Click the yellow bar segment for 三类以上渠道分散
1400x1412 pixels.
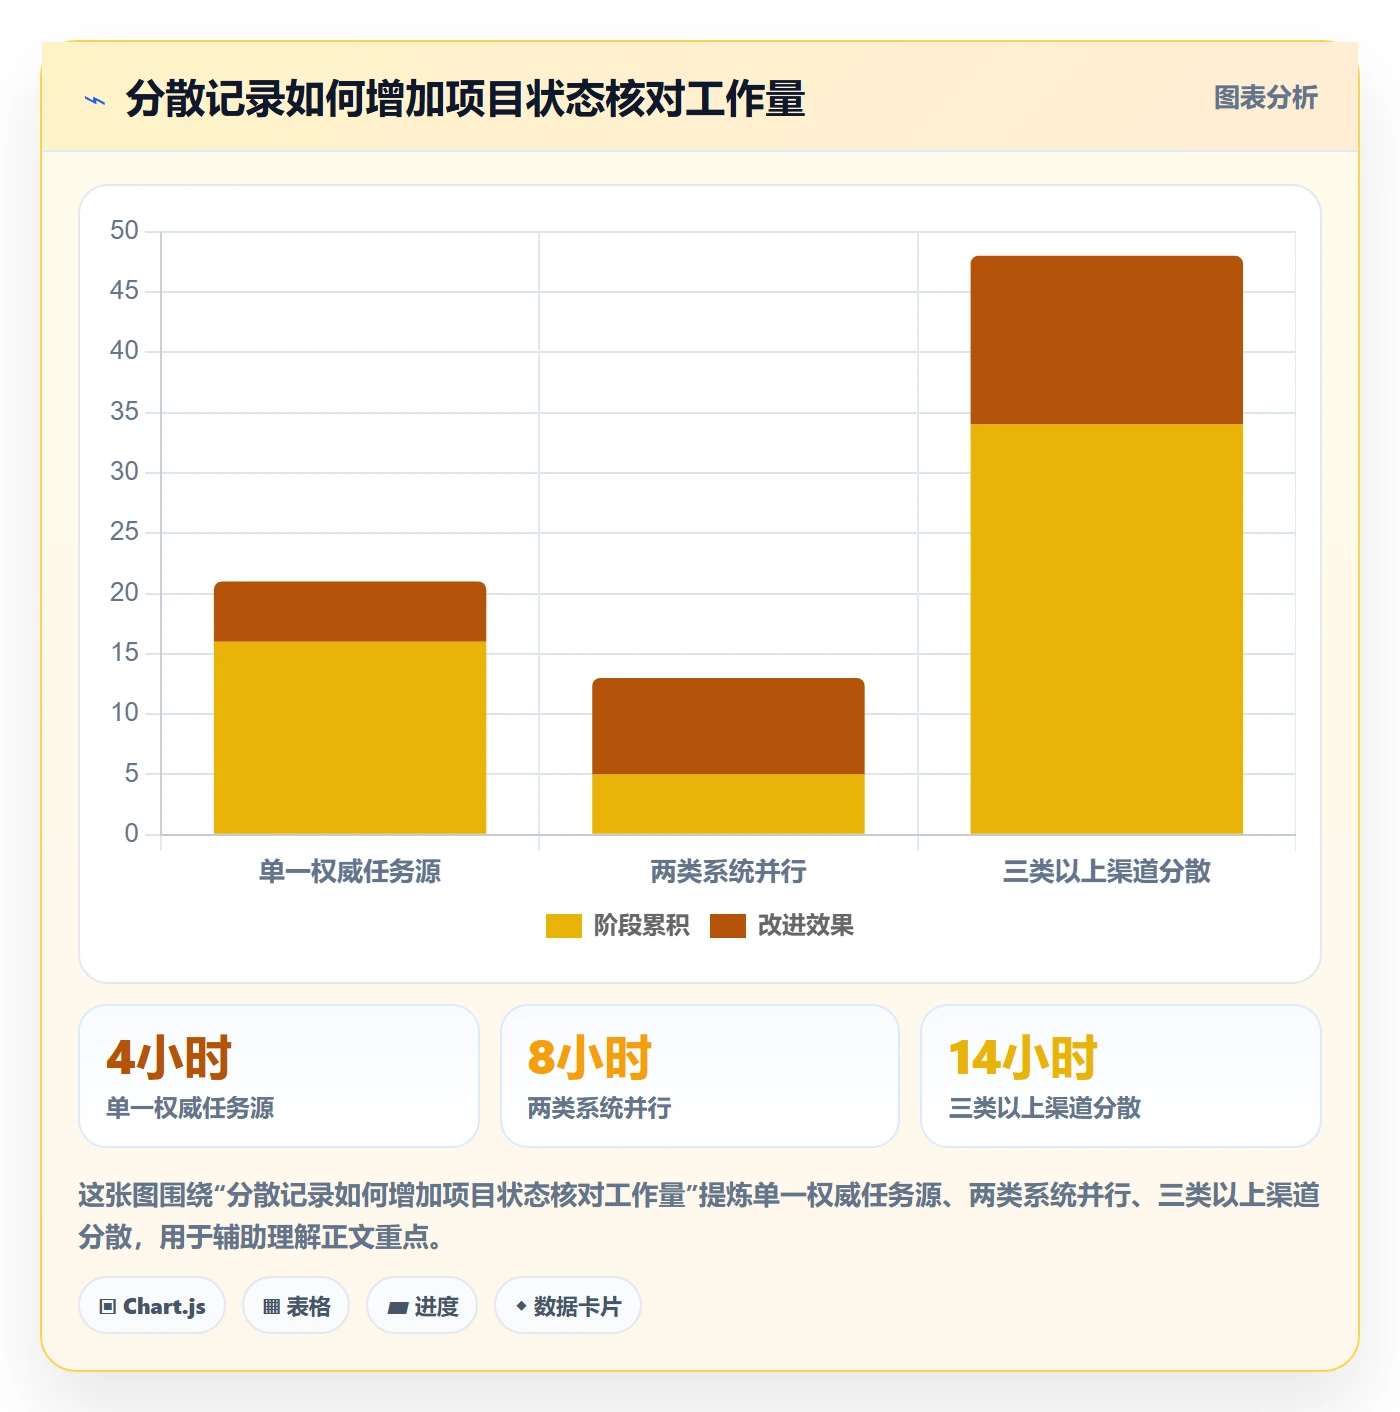[x=1107, y=629]
